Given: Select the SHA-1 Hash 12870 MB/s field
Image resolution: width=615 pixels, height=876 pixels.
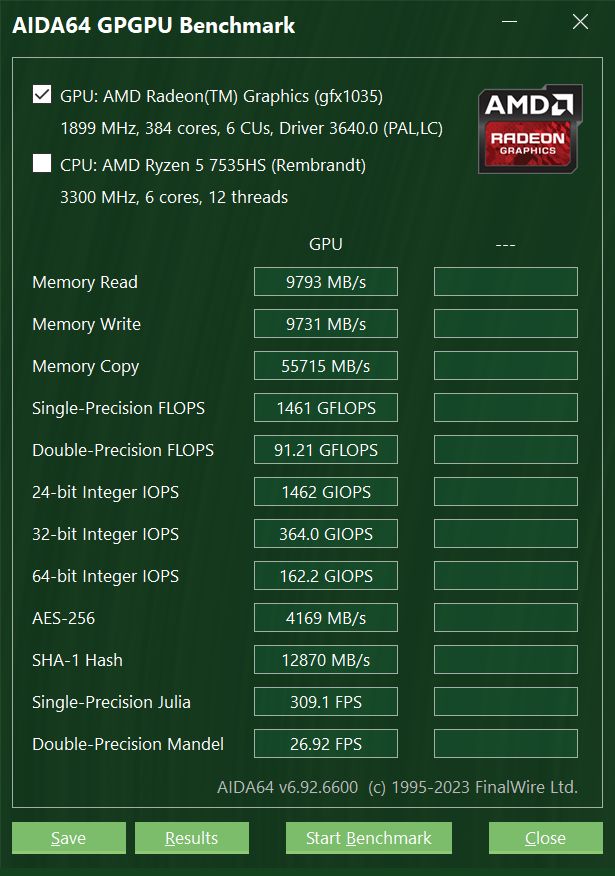Looking at the screenshot, I should click(x=326, y=660).
